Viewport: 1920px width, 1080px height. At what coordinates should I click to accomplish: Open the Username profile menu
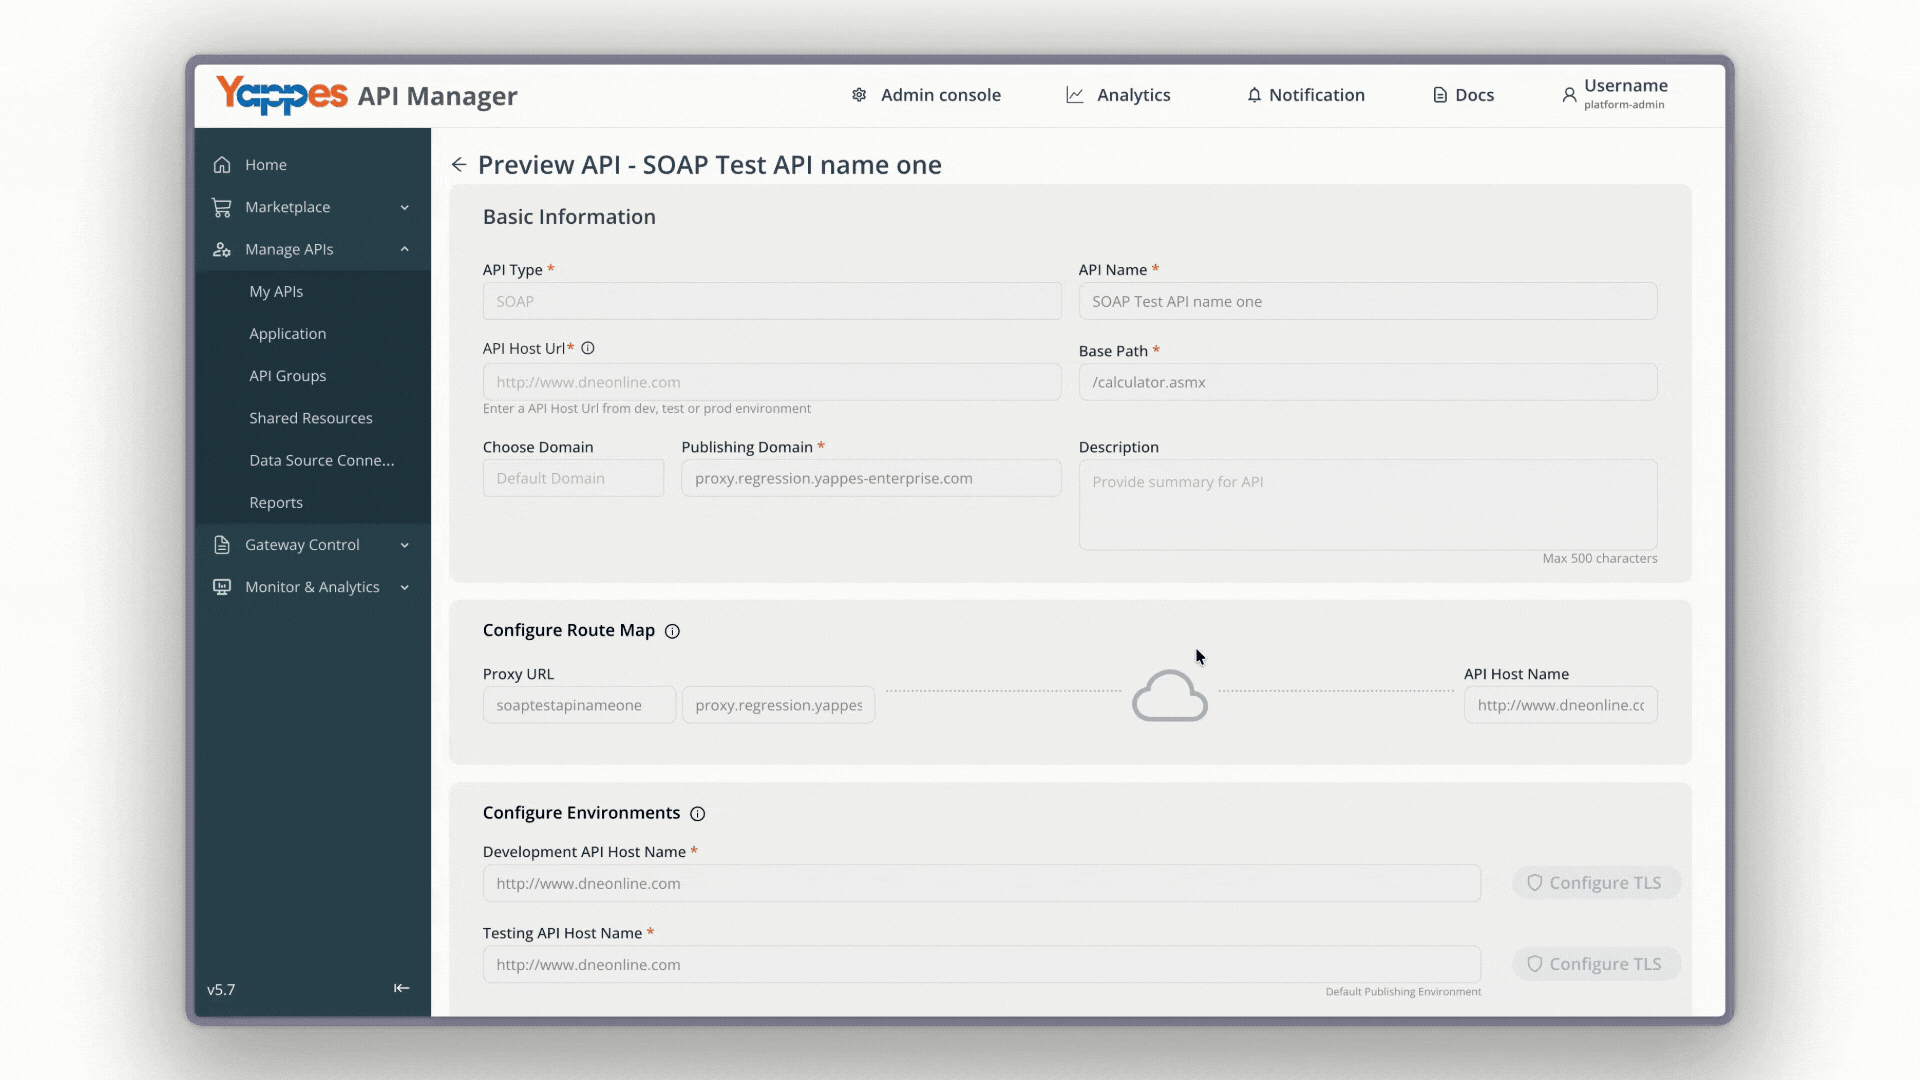coord(1614,94)
